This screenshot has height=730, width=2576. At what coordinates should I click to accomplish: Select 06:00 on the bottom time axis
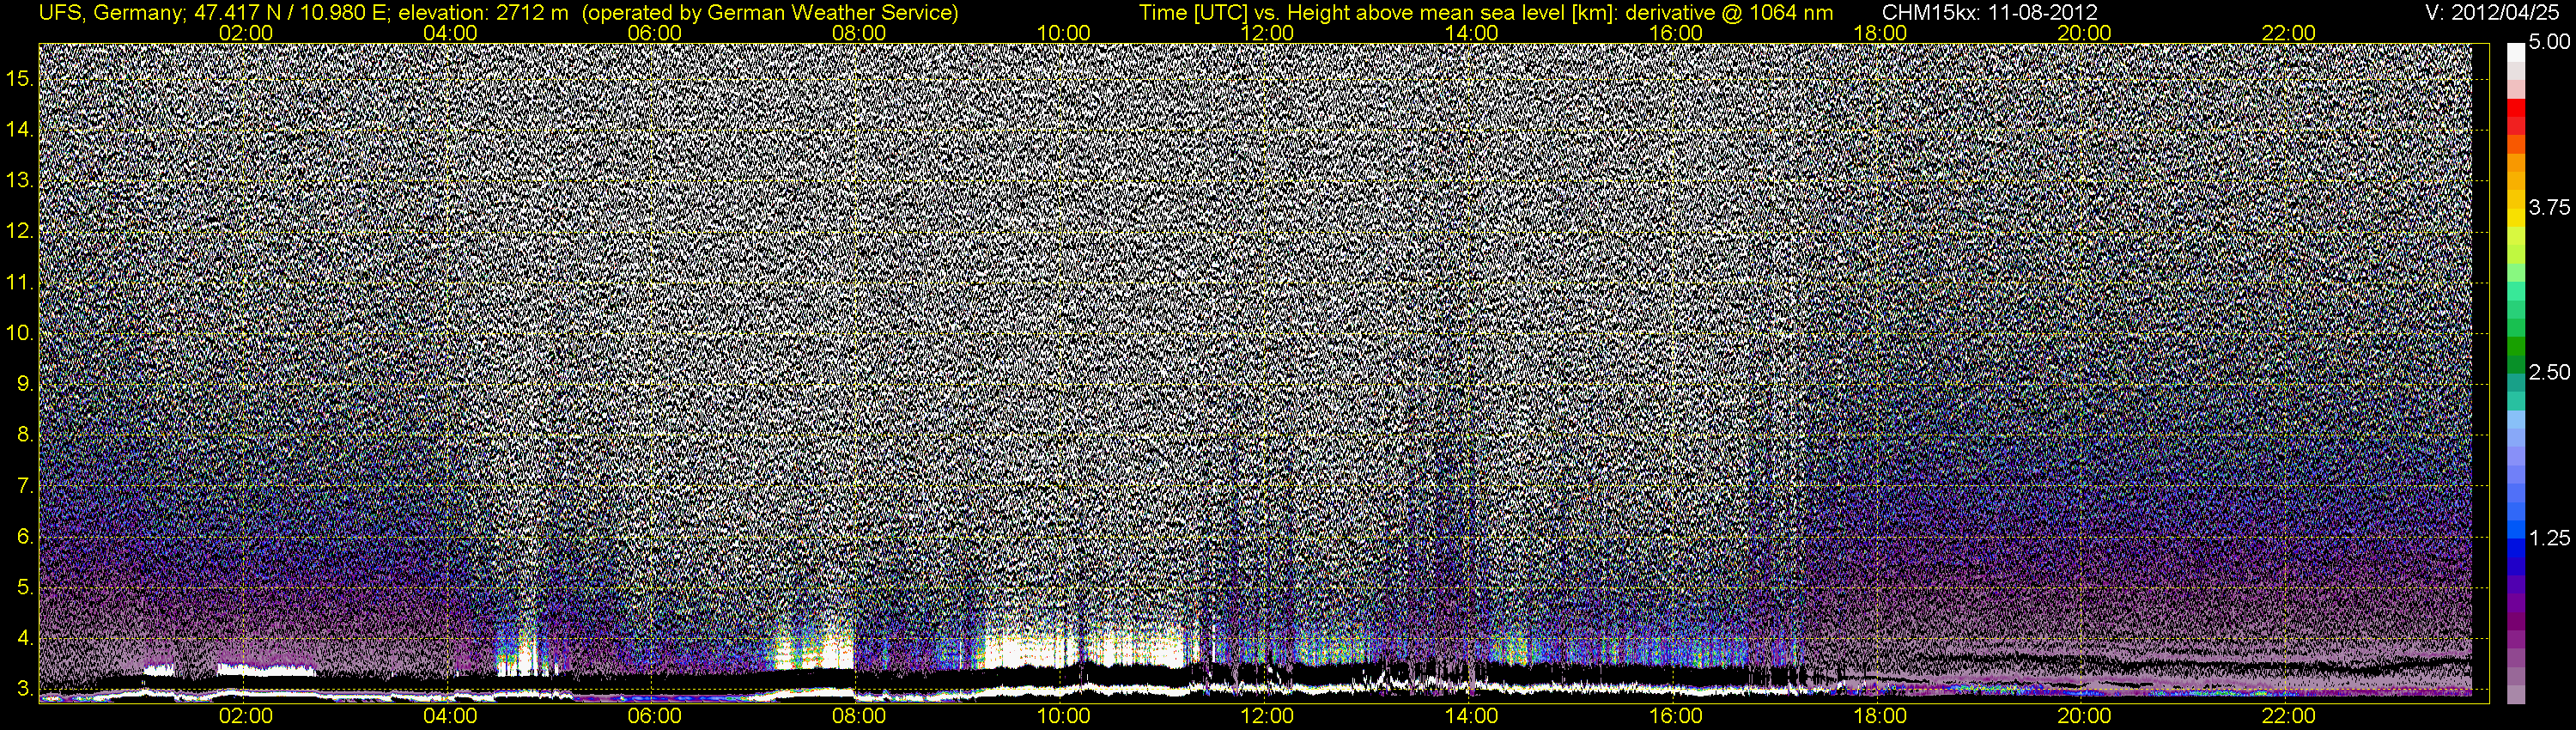(x=654, y=716)
